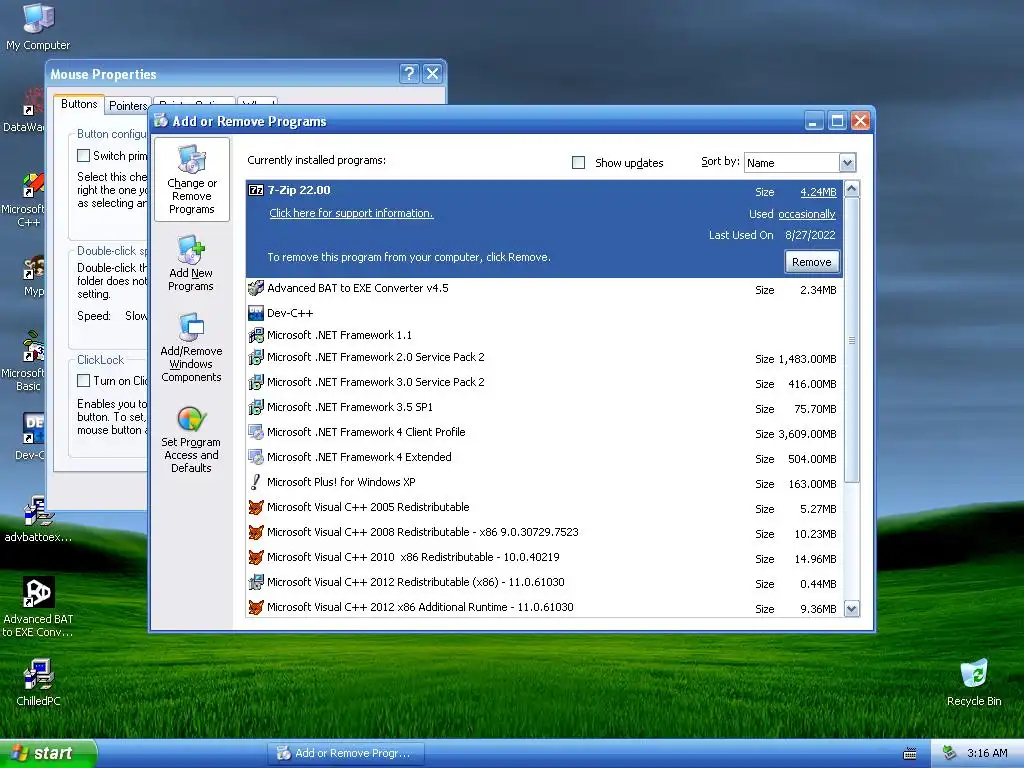Click the Dev-C++ list entry icon
The image size is (1024, 768).
[x=256, y=313]
